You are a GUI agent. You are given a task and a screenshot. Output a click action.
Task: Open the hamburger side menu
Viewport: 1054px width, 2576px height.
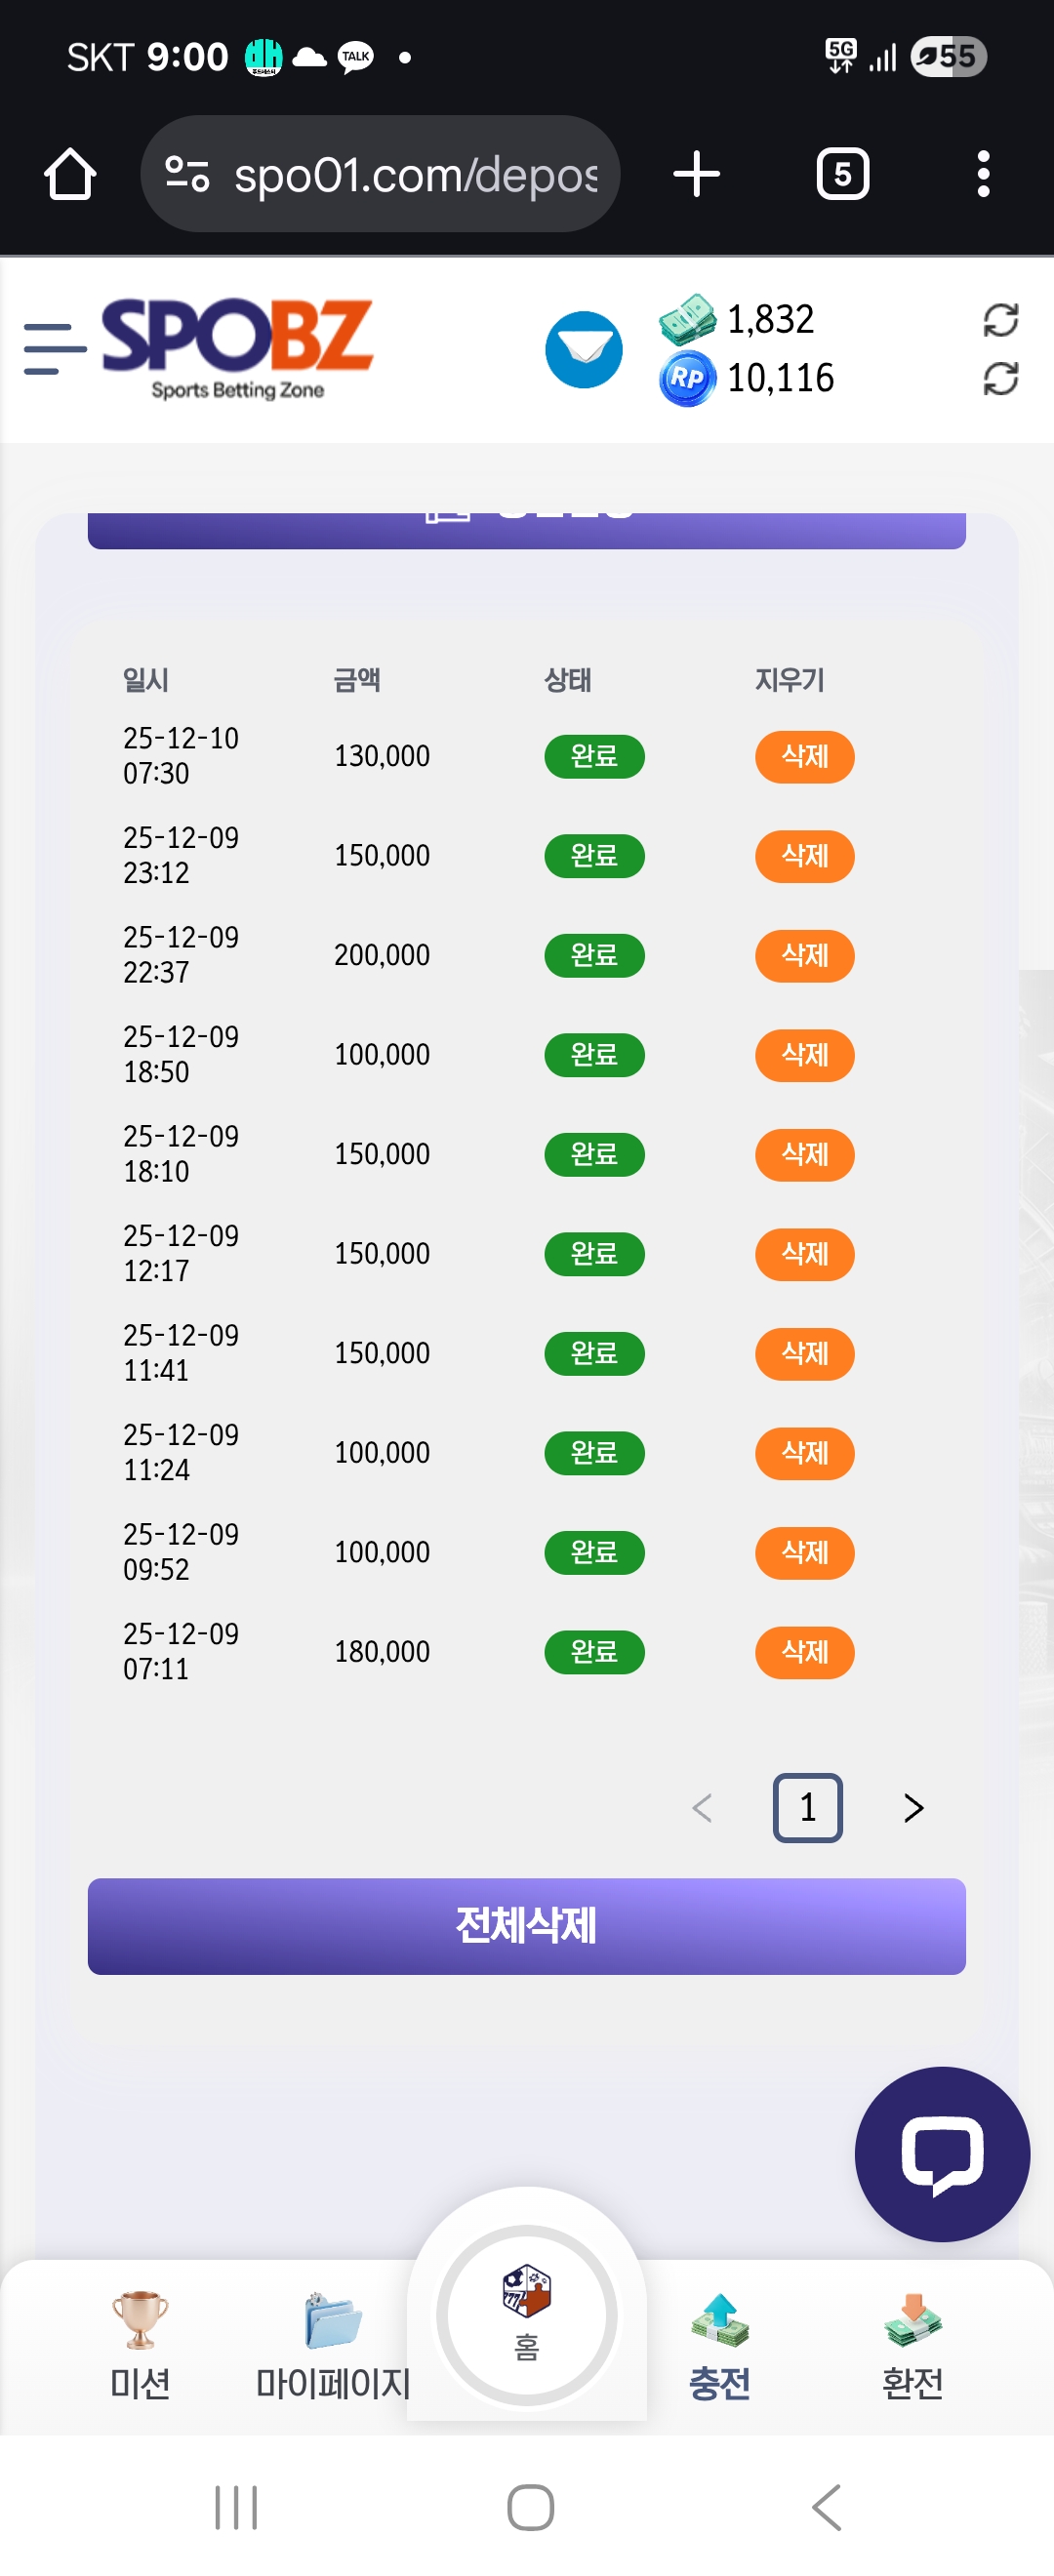click(54, 349)
